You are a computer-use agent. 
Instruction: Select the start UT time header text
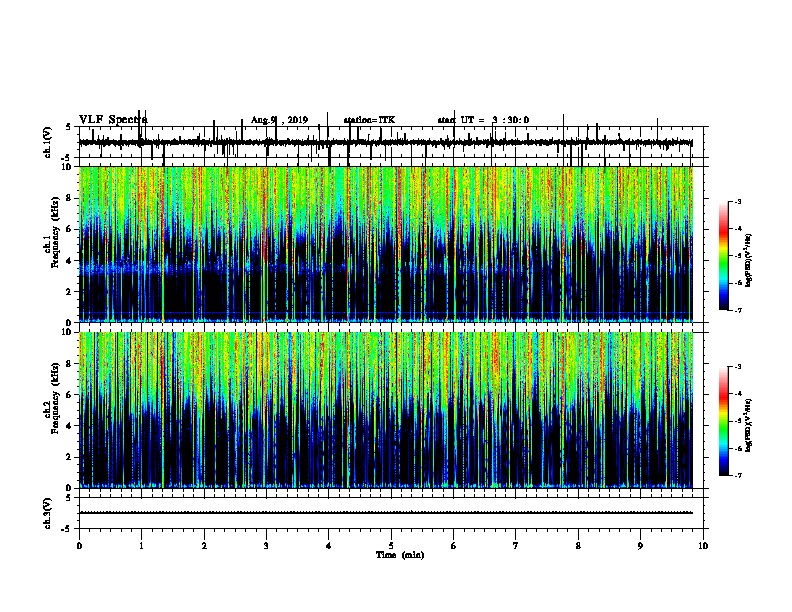pyautogui.click(x=483, y=120)
